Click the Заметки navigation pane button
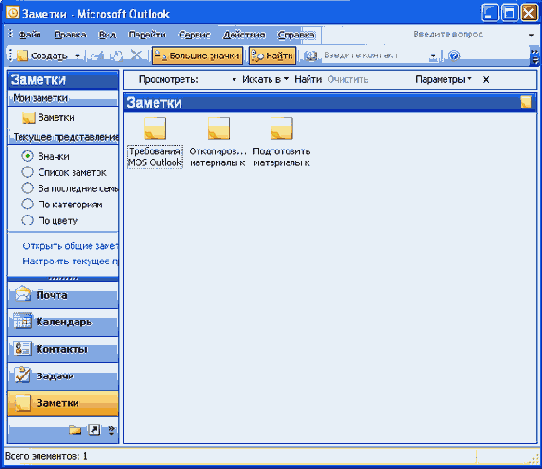Screen dimensions: 542x469 (63, 403)
